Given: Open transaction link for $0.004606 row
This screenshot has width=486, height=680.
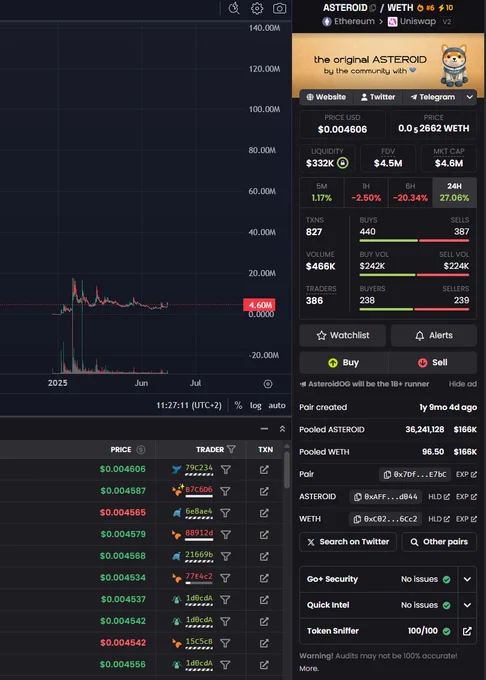Looking at the screenshot, I should [x=264, y=470].
